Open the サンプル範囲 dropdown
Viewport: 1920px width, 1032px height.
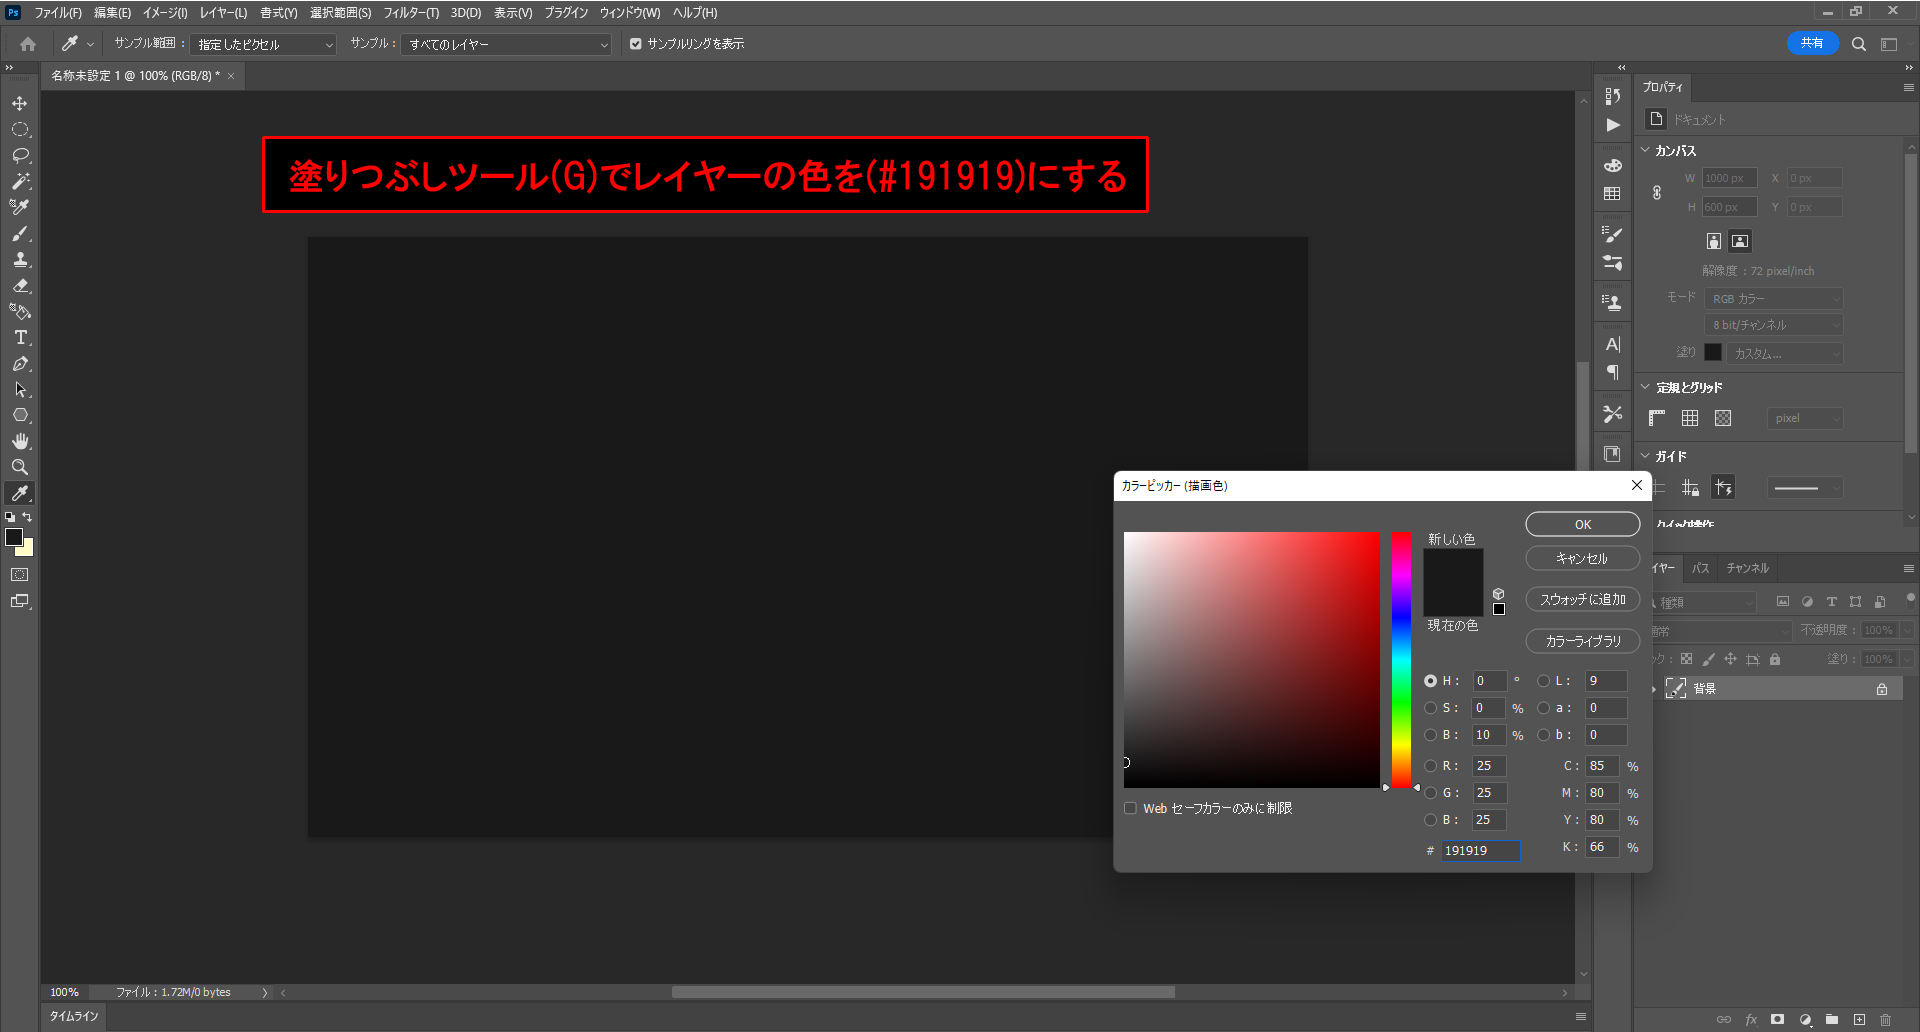264,45
